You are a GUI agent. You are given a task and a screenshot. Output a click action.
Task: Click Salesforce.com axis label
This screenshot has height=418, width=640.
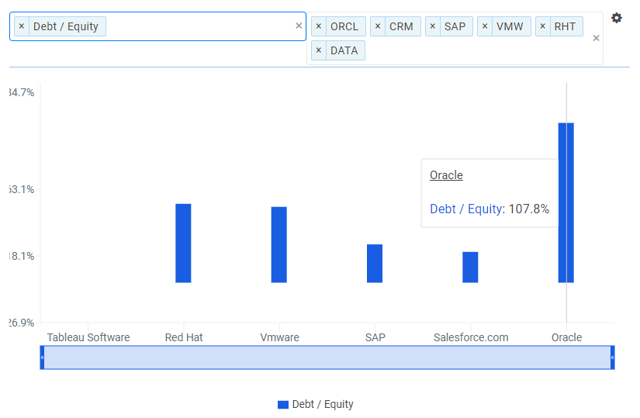[471, 337]
